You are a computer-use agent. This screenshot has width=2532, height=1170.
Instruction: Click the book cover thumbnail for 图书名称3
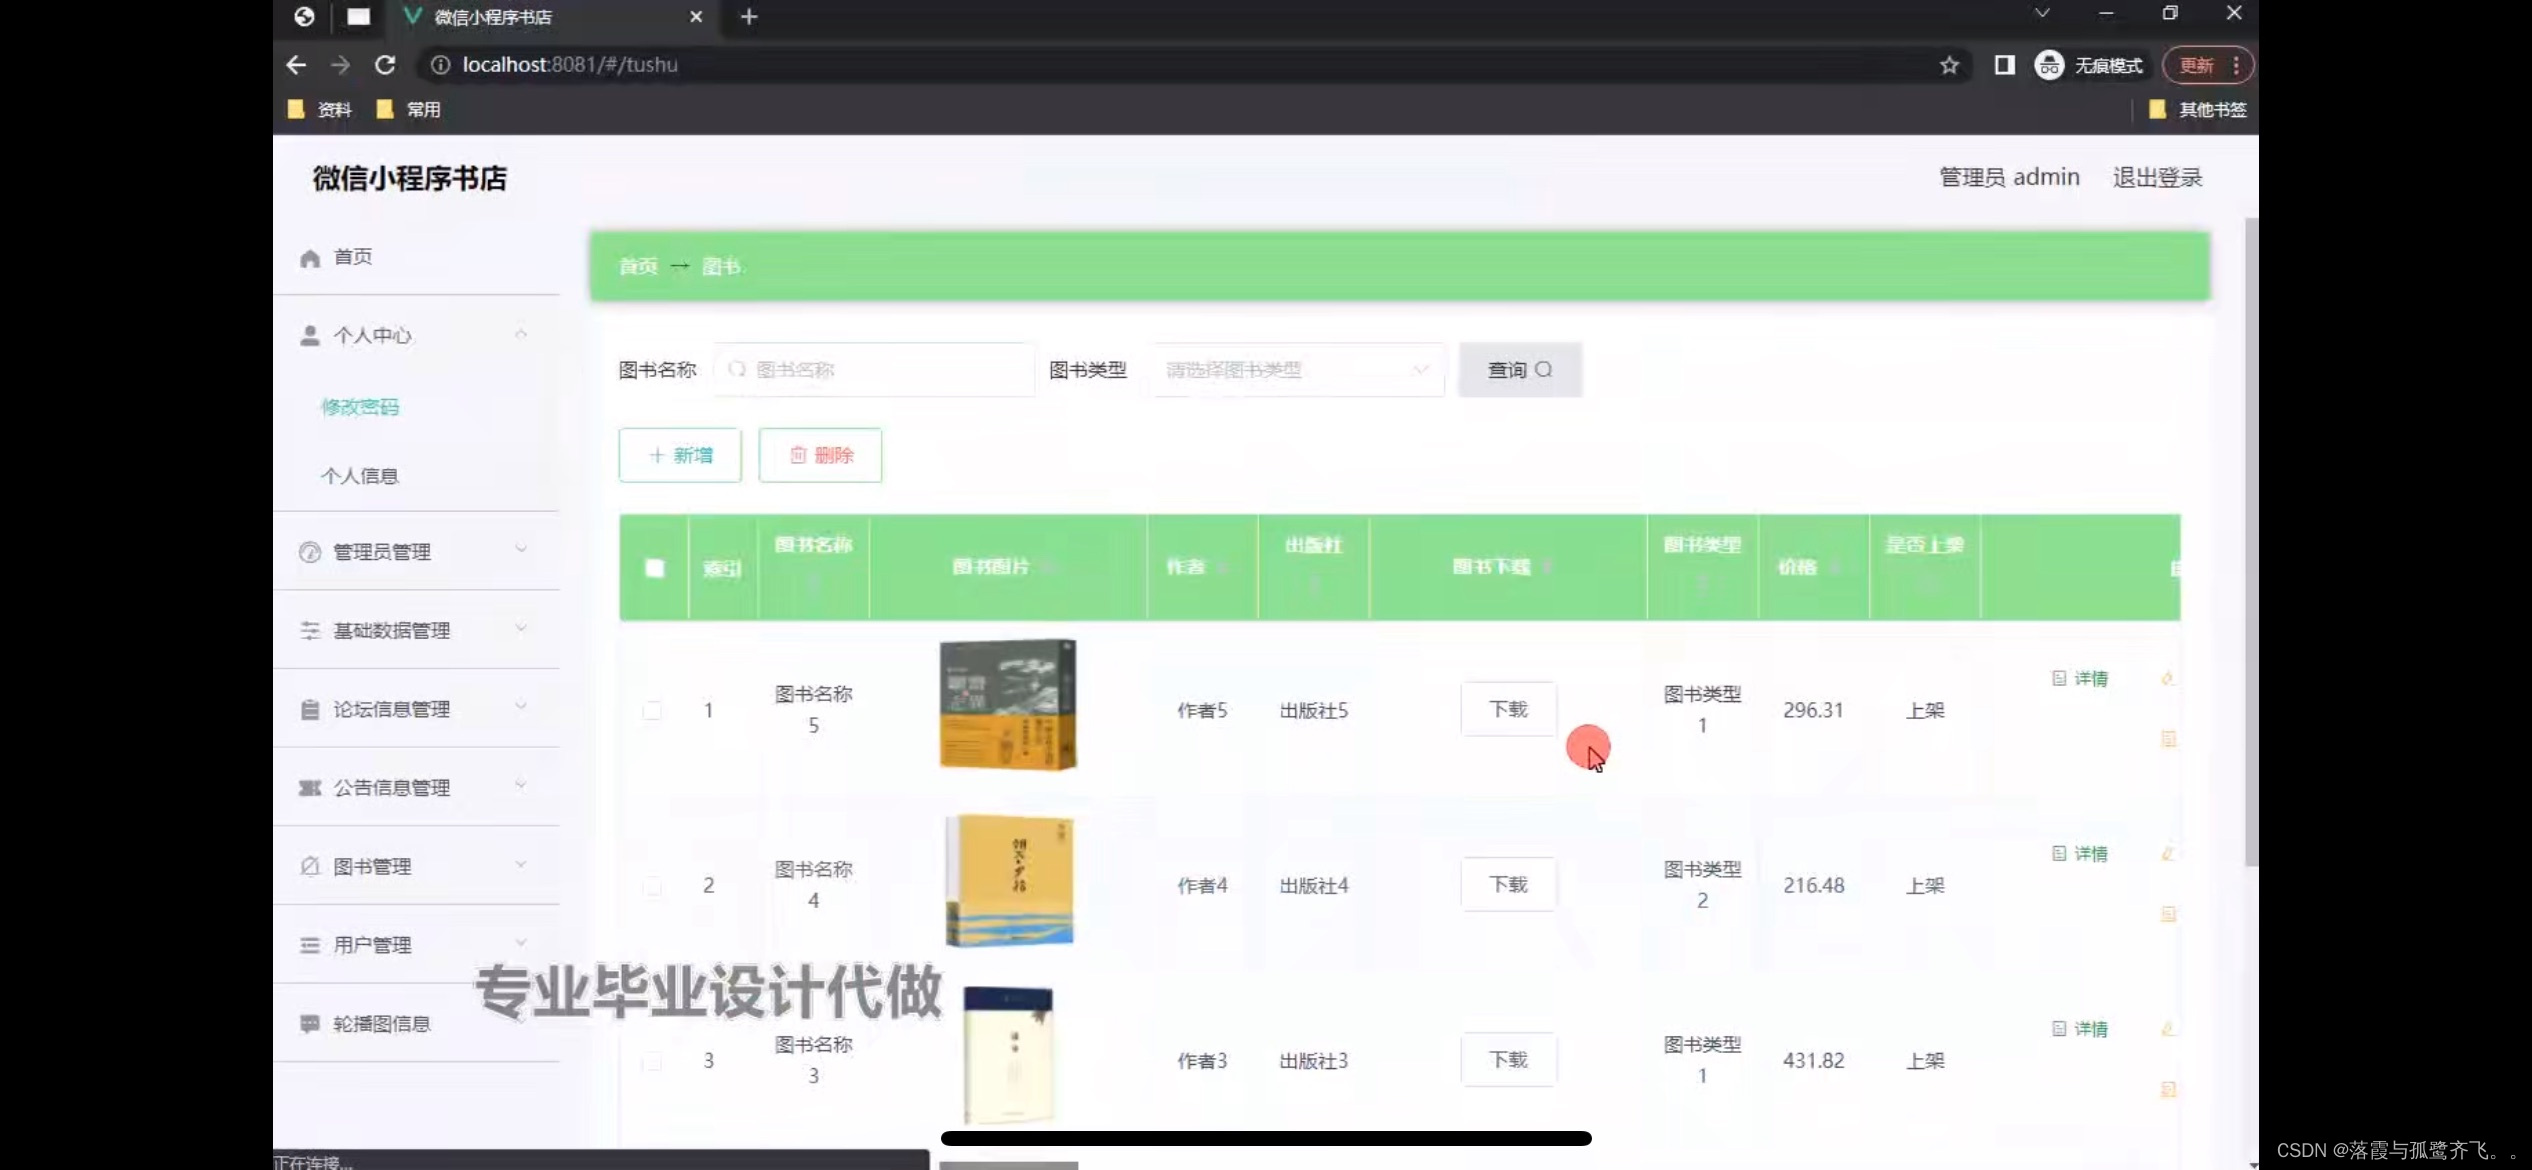pyautogui.click(x=1008, y=1056)
